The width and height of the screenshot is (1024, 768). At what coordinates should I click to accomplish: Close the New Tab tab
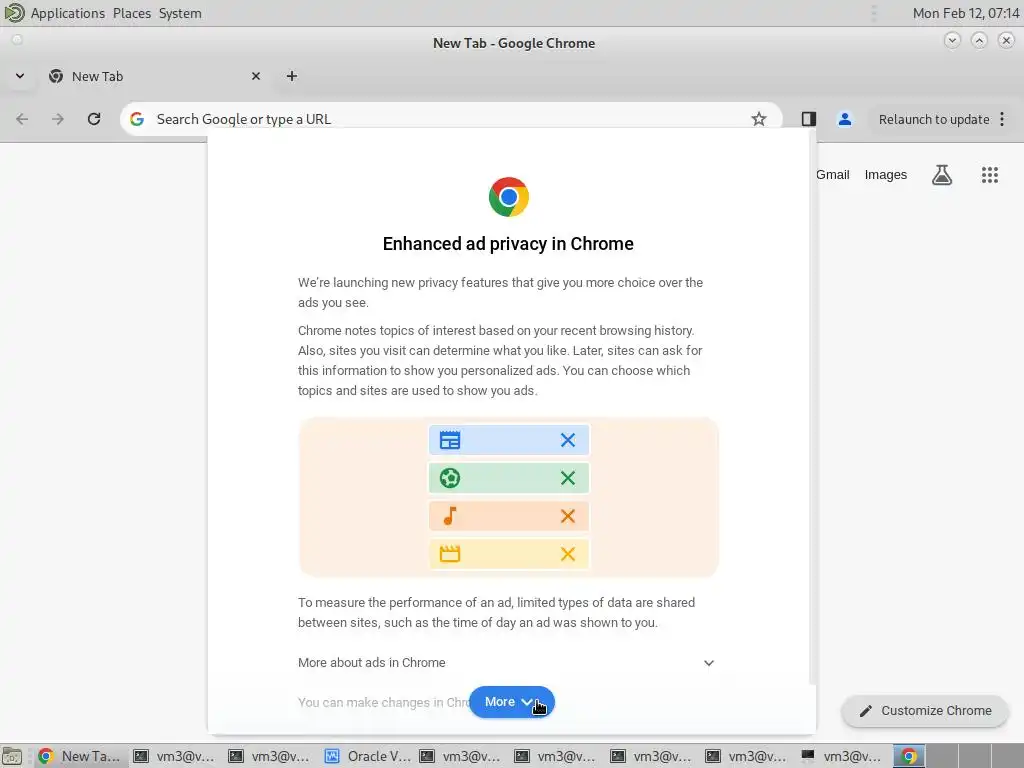[256, 76]
